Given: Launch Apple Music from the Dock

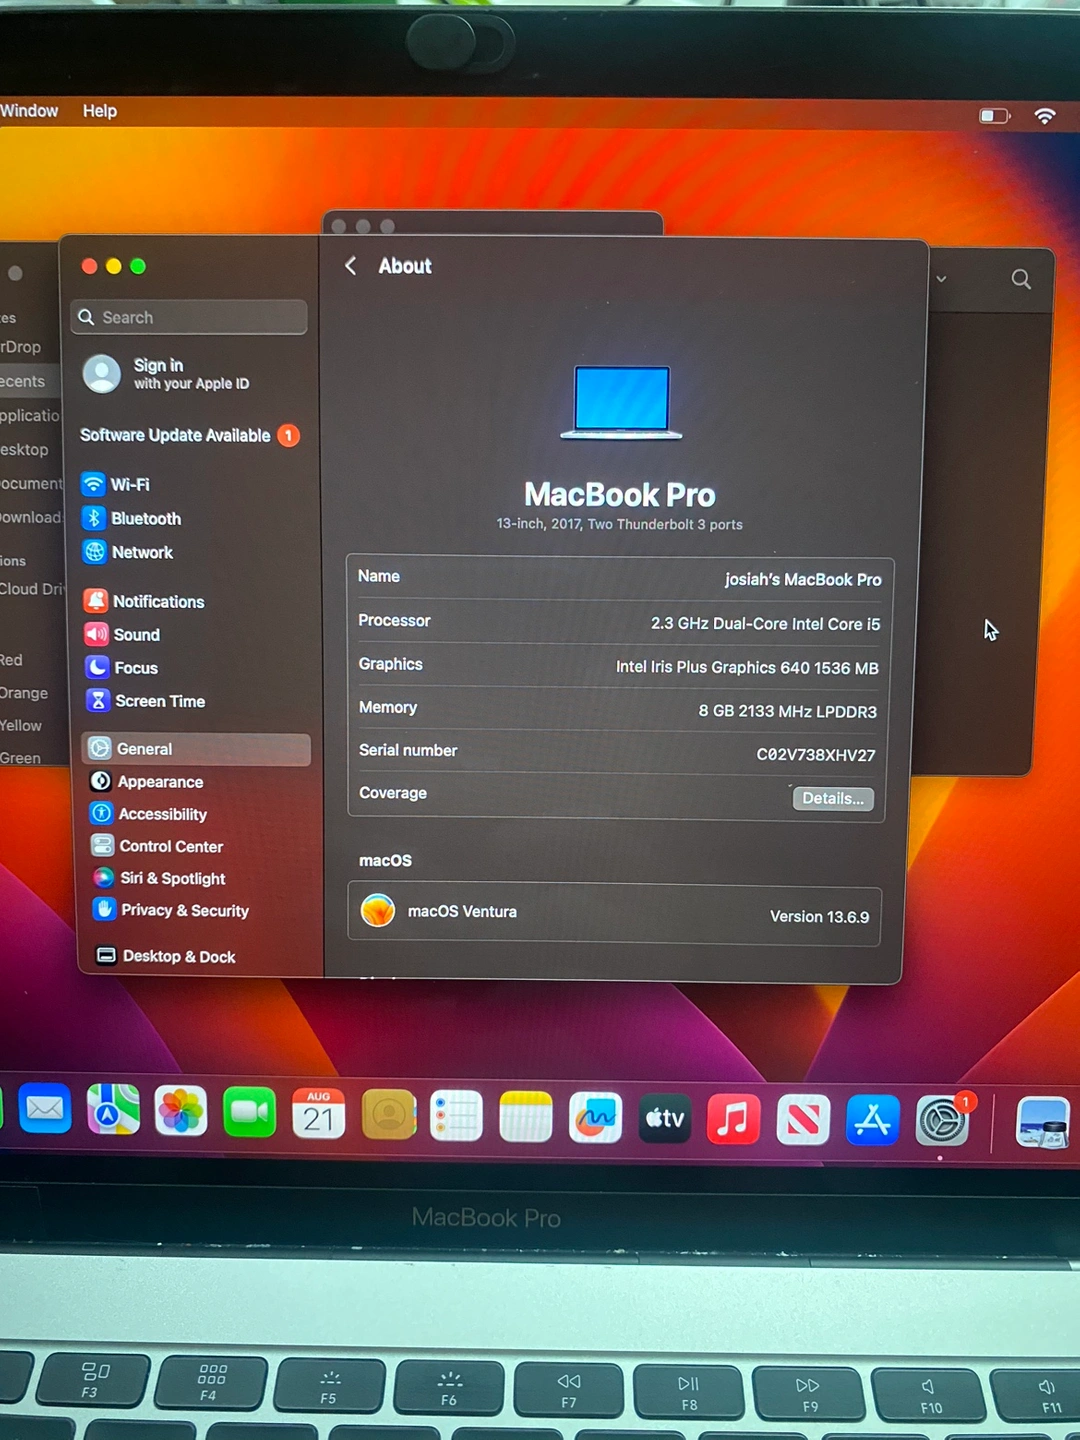Looking at the screenshot, I should click(733, 1119).
